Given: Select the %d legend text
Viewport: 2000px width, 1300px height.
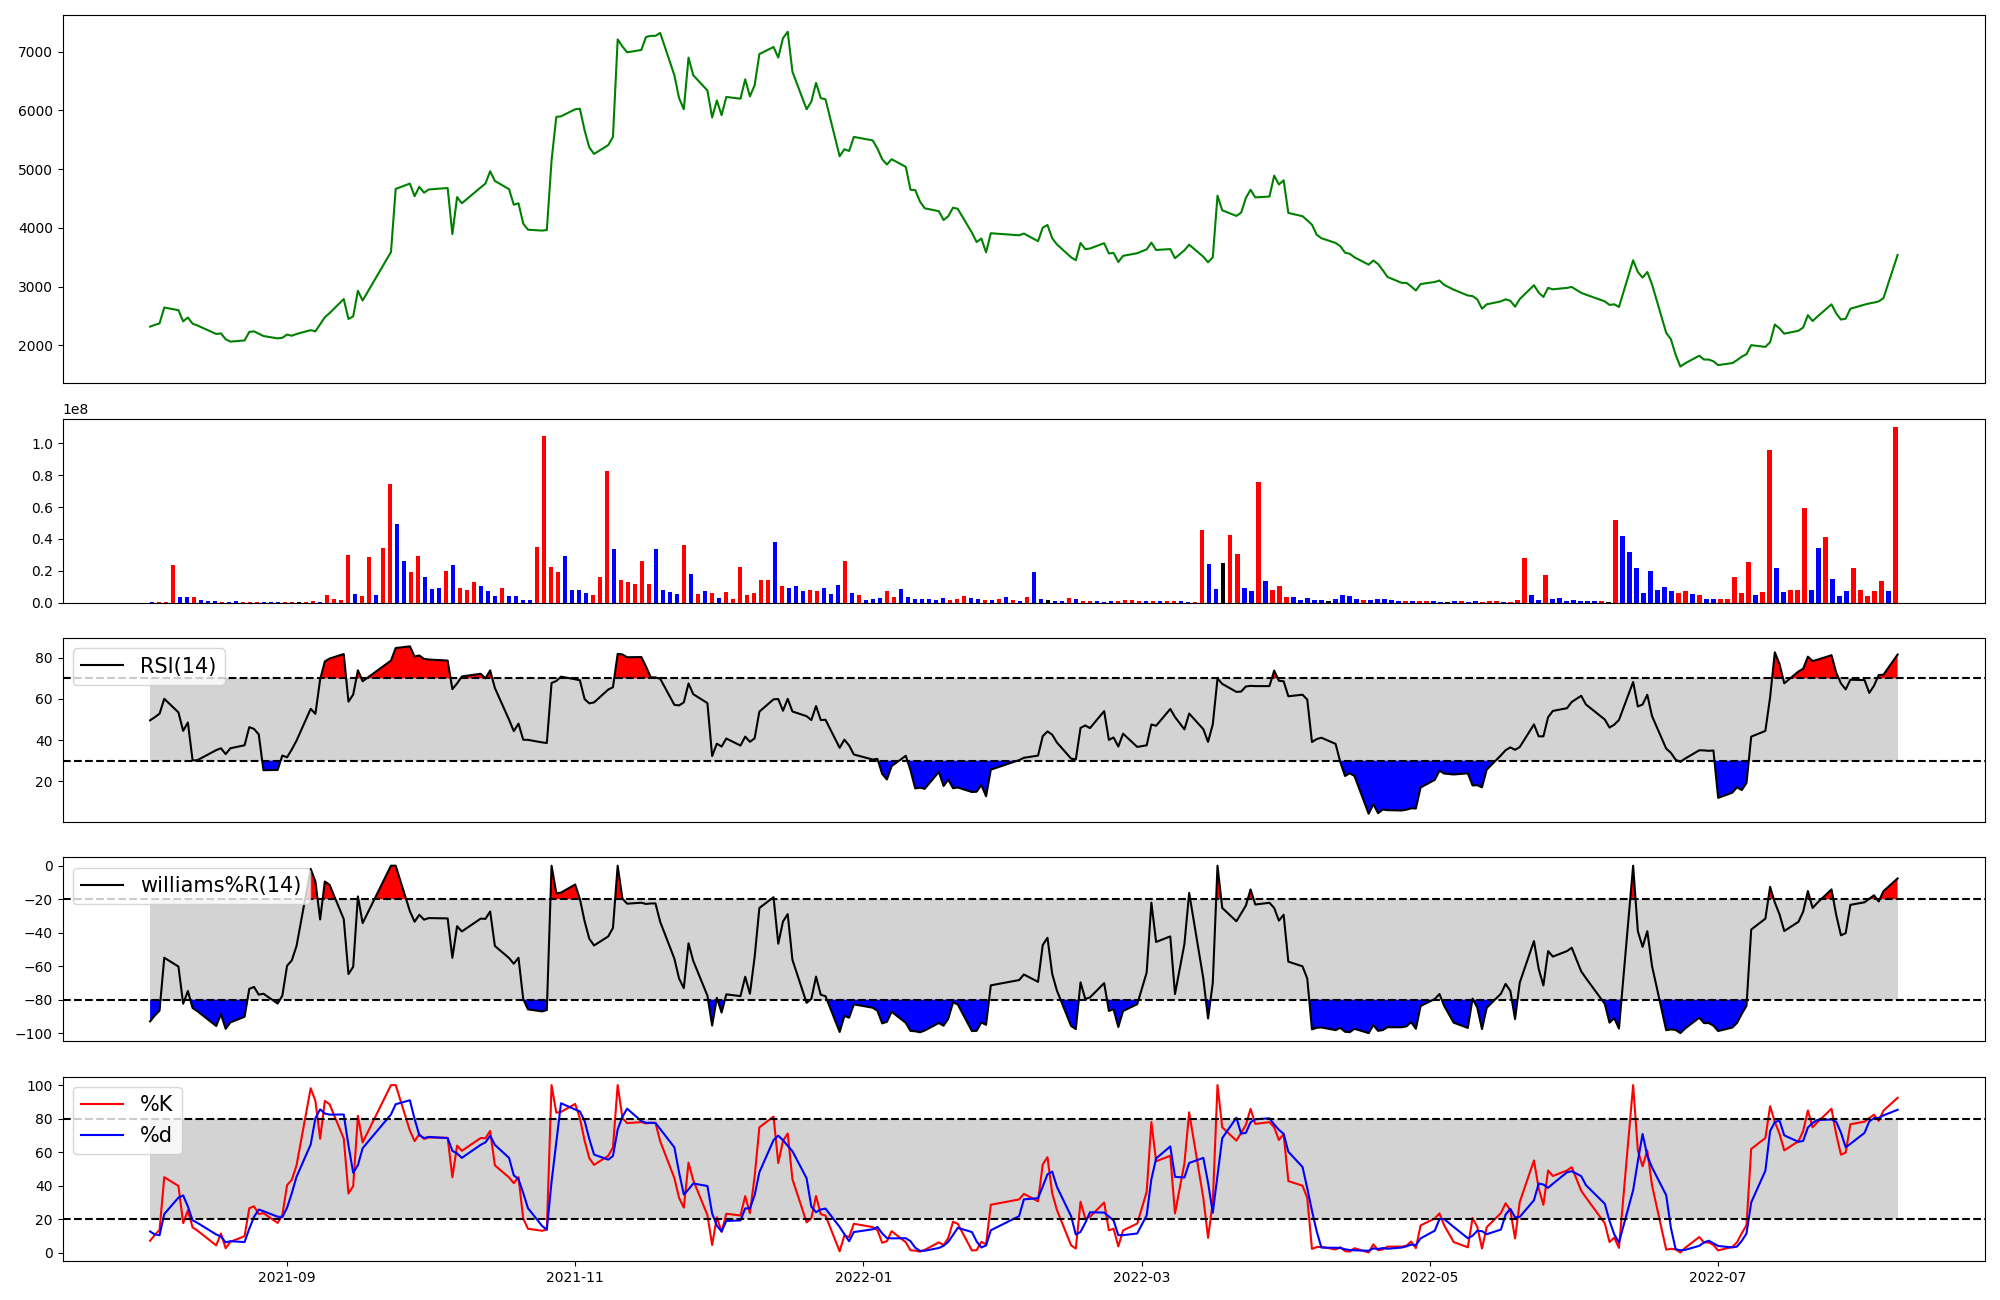Looking at the screenshot, I should tap(156, 1135).
